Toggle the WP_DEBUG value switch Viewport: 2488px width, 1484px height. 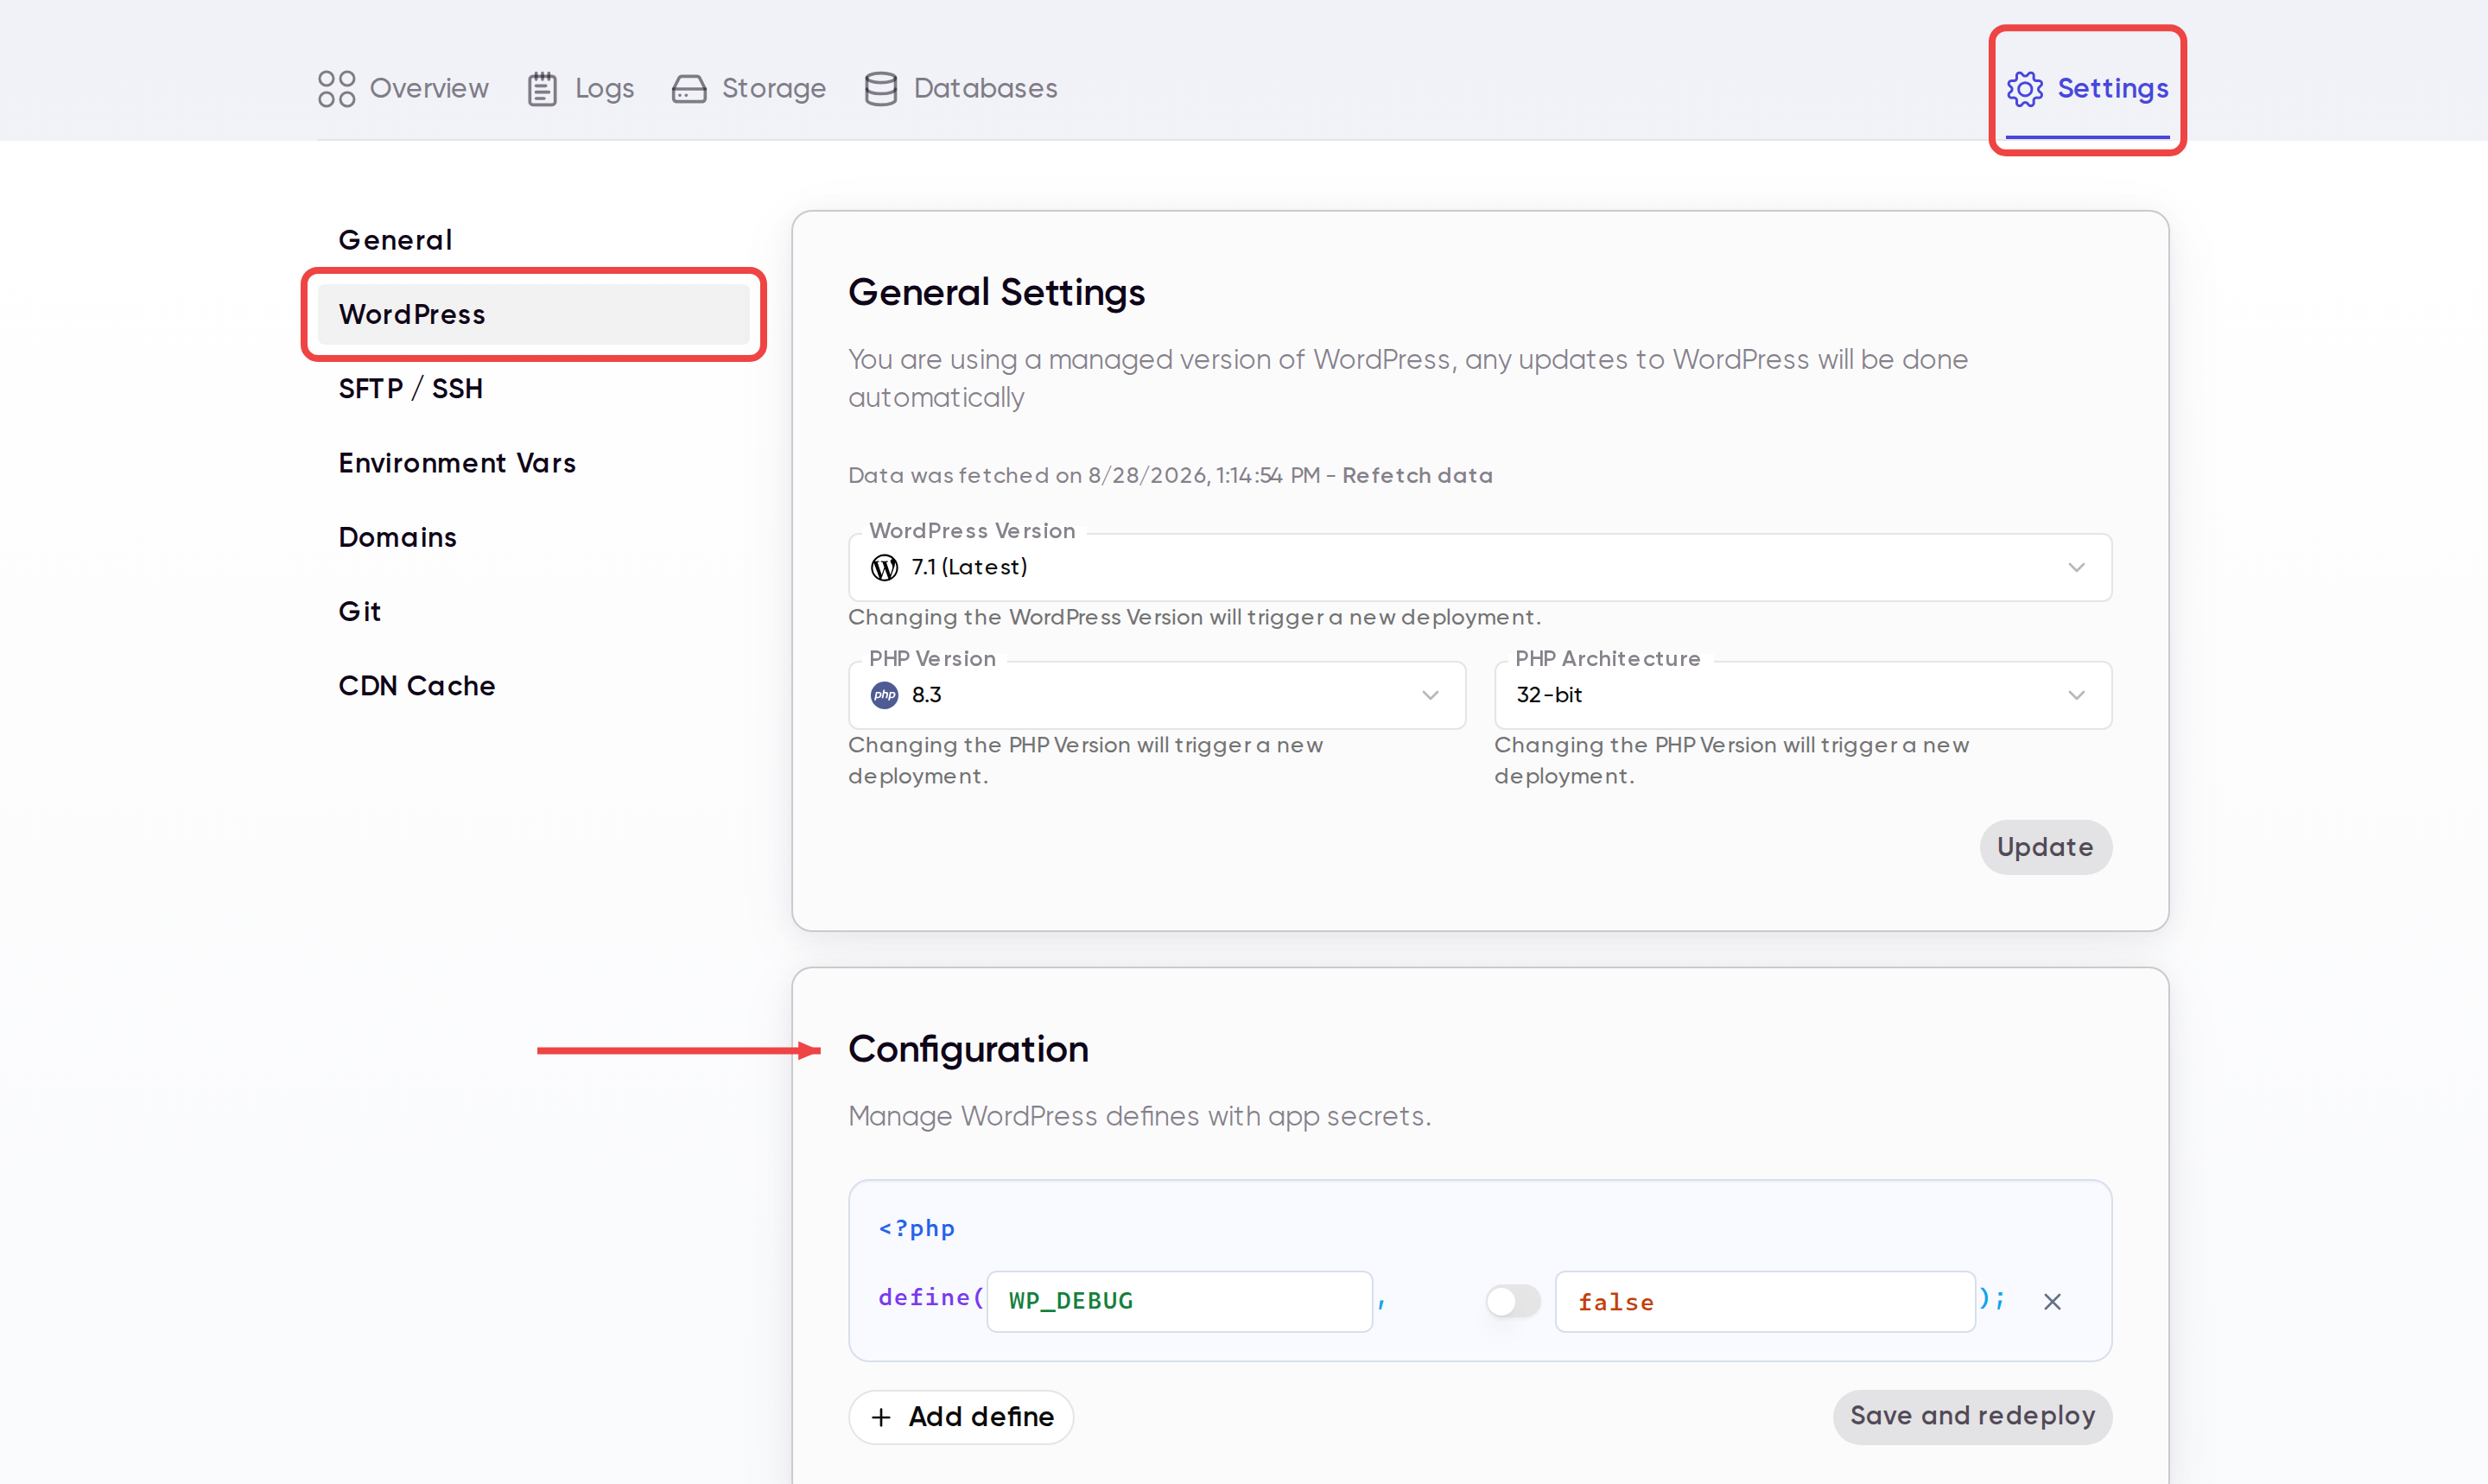pyautogui.click(x=1512, y=1301)
